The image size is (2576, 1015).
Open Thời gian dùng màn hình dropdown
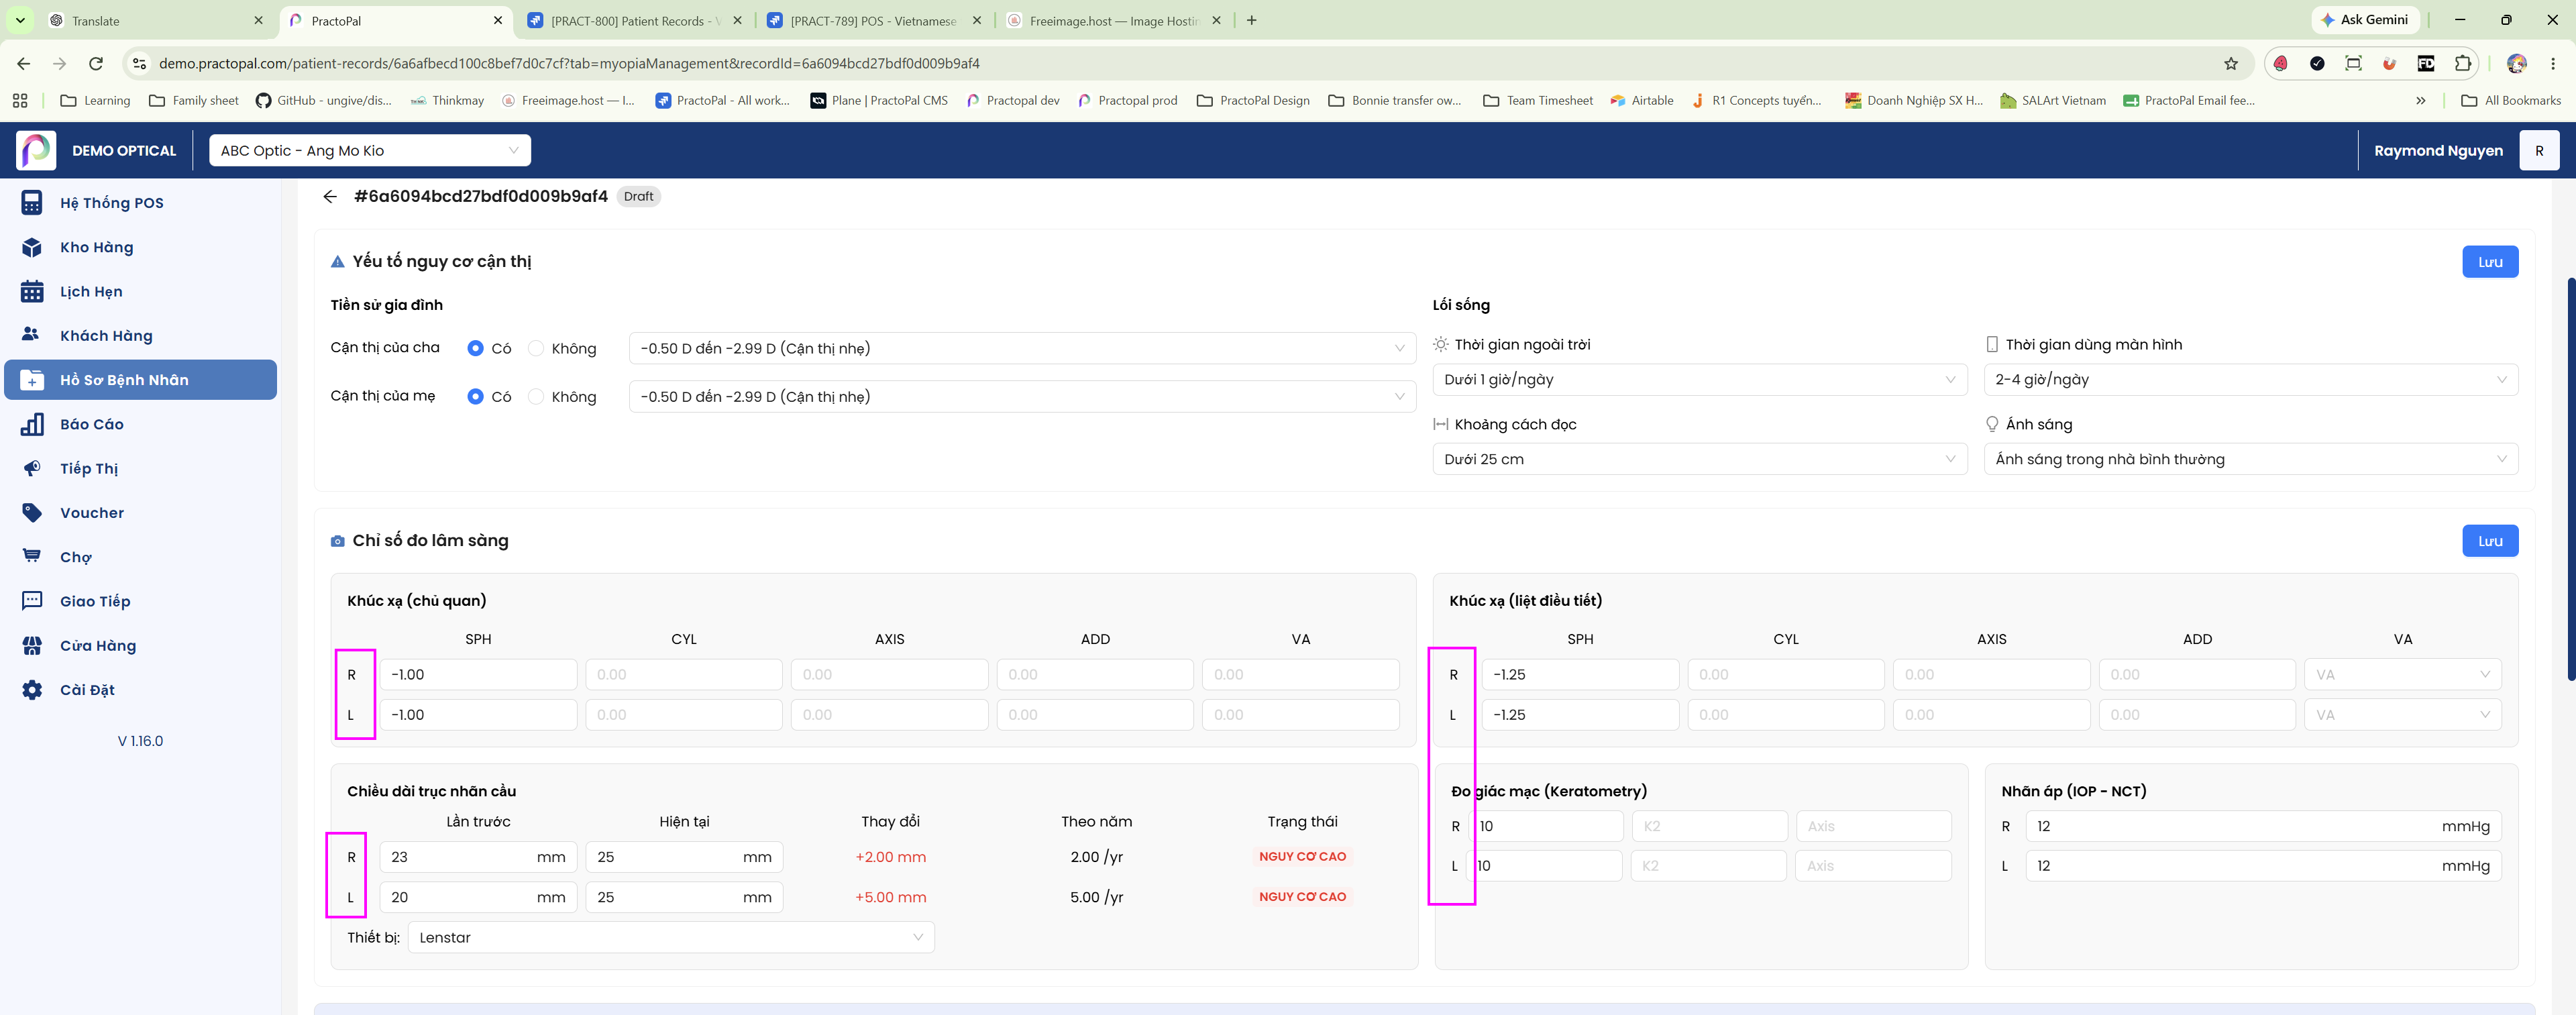(2251, 379)
